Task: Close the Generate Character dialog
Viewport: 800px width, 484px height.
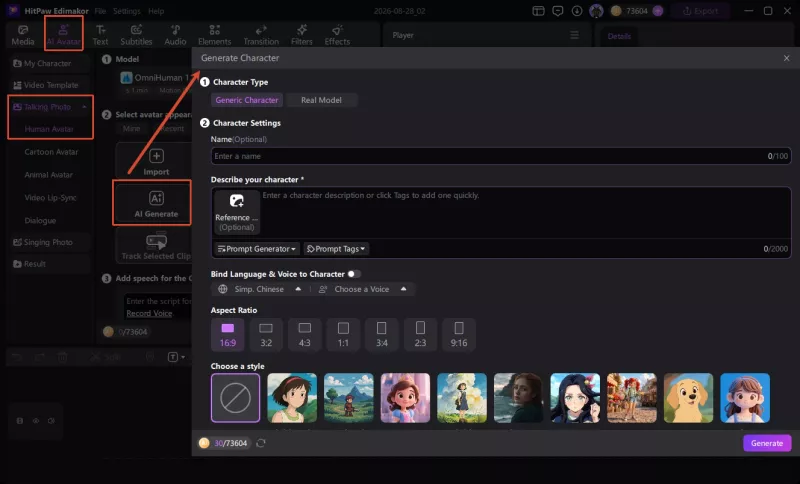Action: (x=786, y=58)
